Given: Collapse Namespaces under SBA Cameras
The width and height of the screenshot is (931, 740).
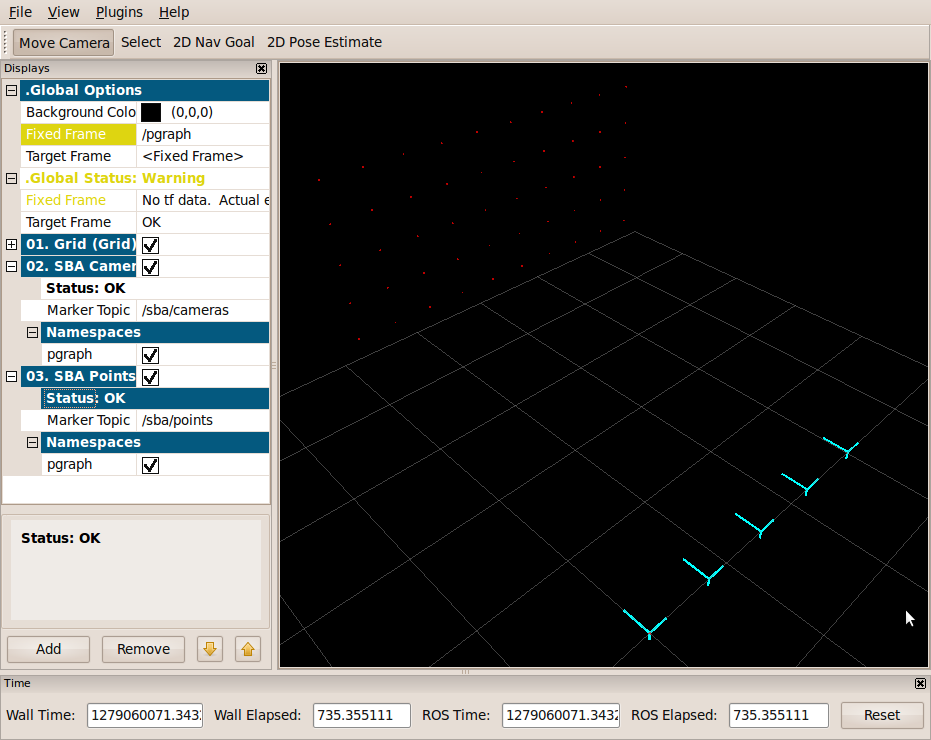Looking at the screenshot, I should [x=33, y=332].
